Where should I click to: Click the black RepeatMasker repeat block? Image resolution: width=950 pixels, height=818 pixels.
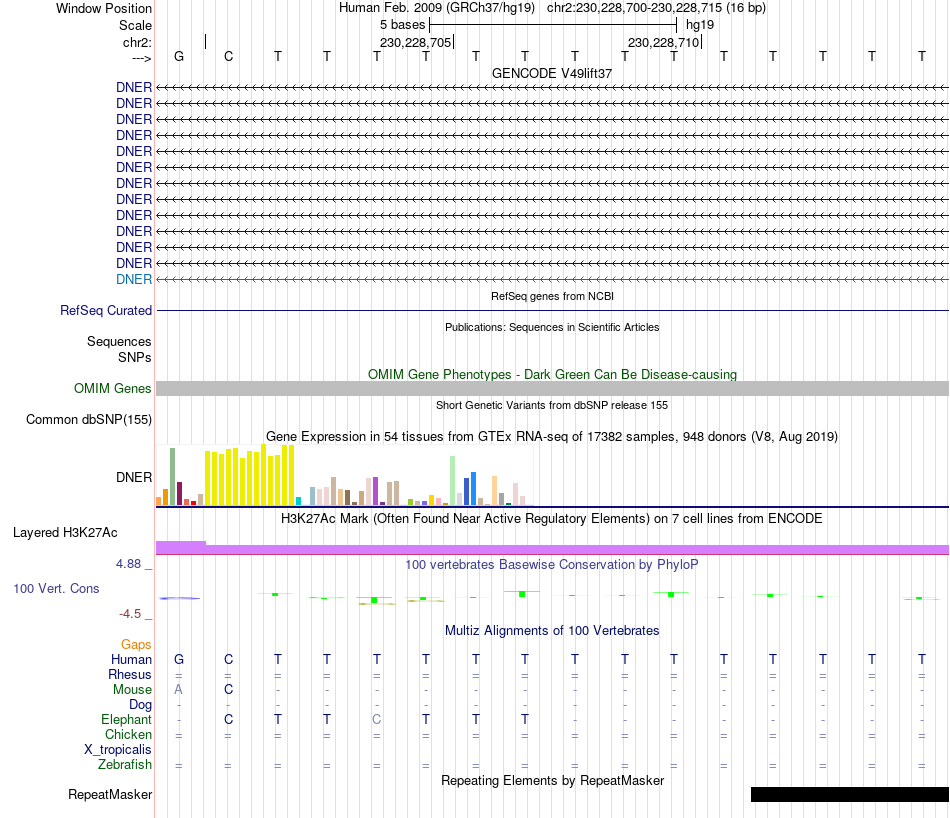849,794
